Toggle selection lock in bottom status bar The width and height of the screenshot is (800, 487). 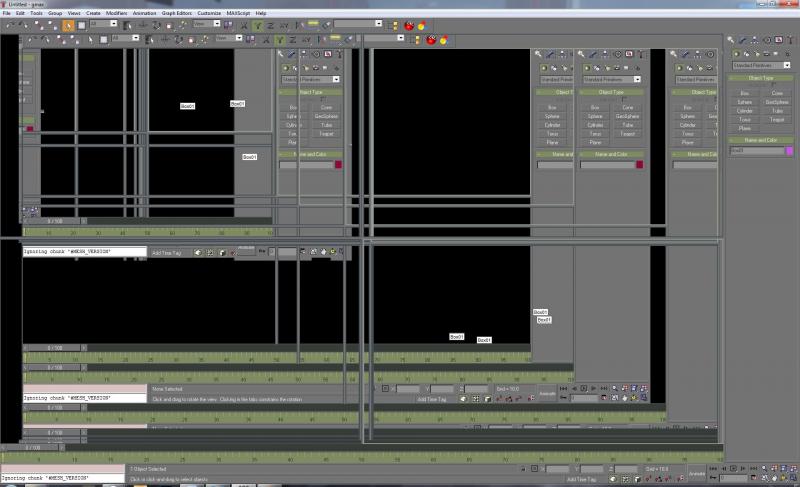point(523,469)
